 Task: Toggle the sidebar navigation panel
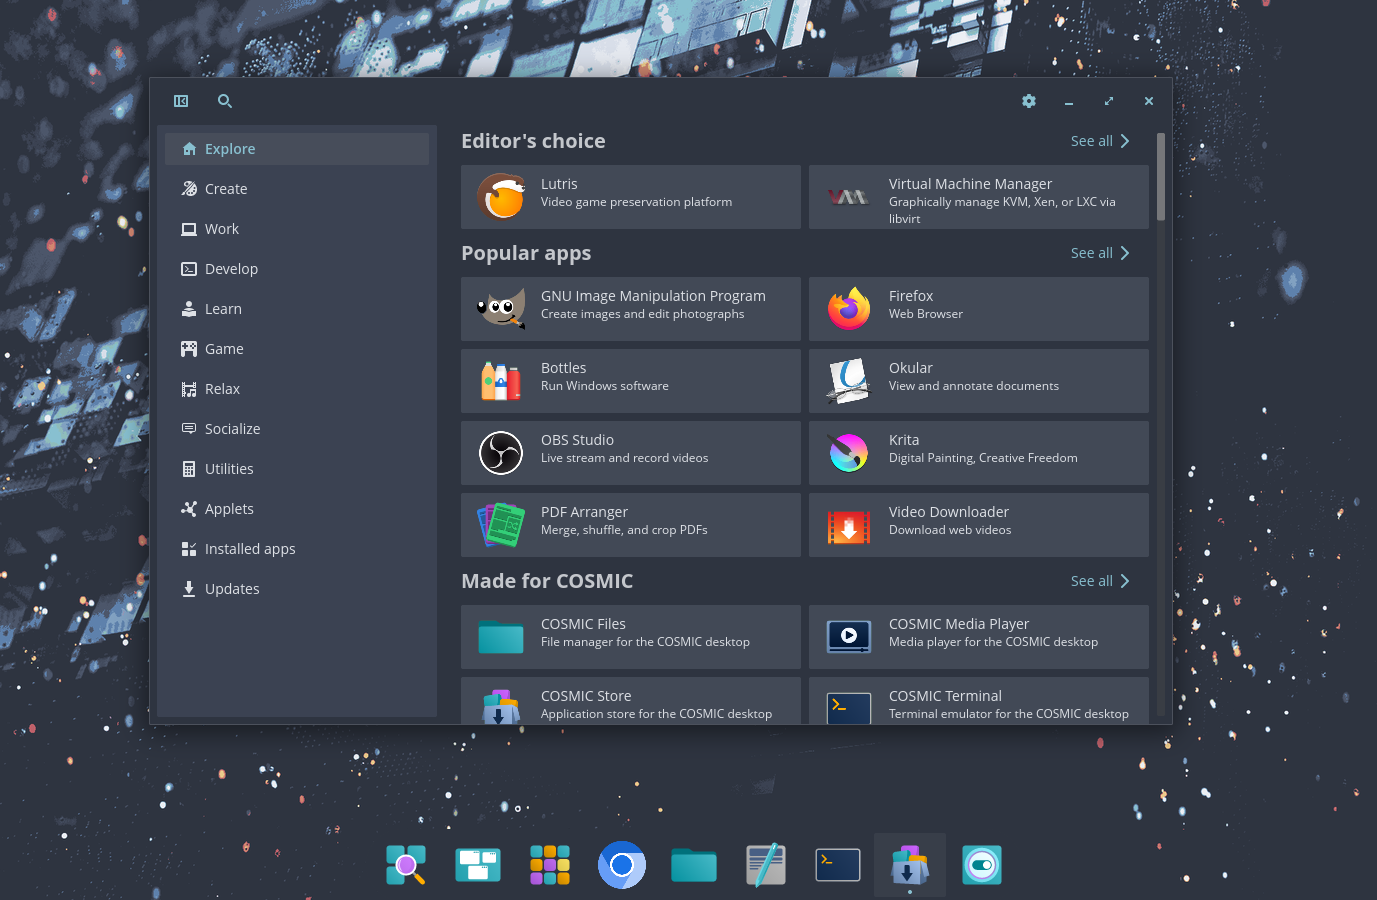click(181, 101)
